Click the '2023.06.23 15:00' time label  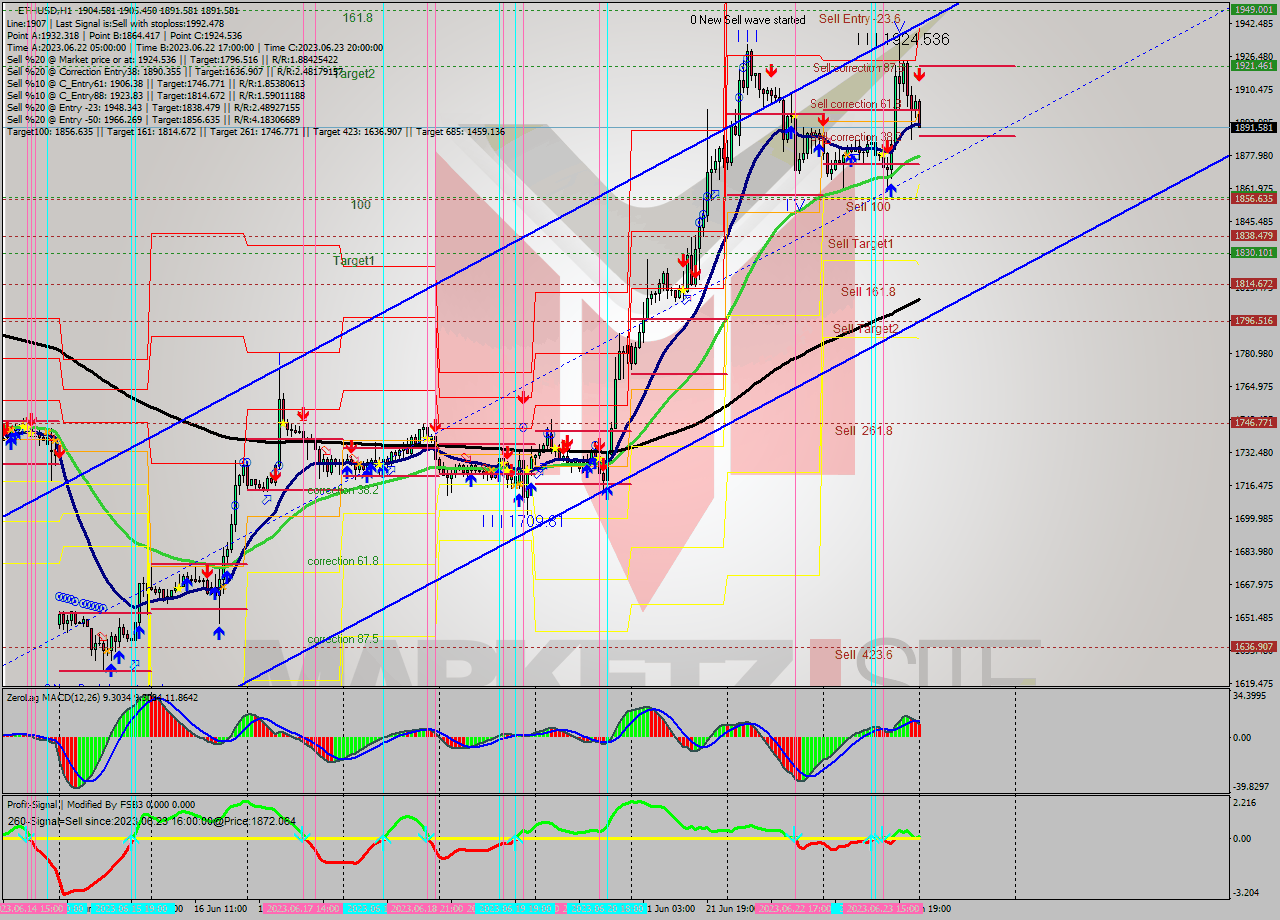[x=881, y=909]
